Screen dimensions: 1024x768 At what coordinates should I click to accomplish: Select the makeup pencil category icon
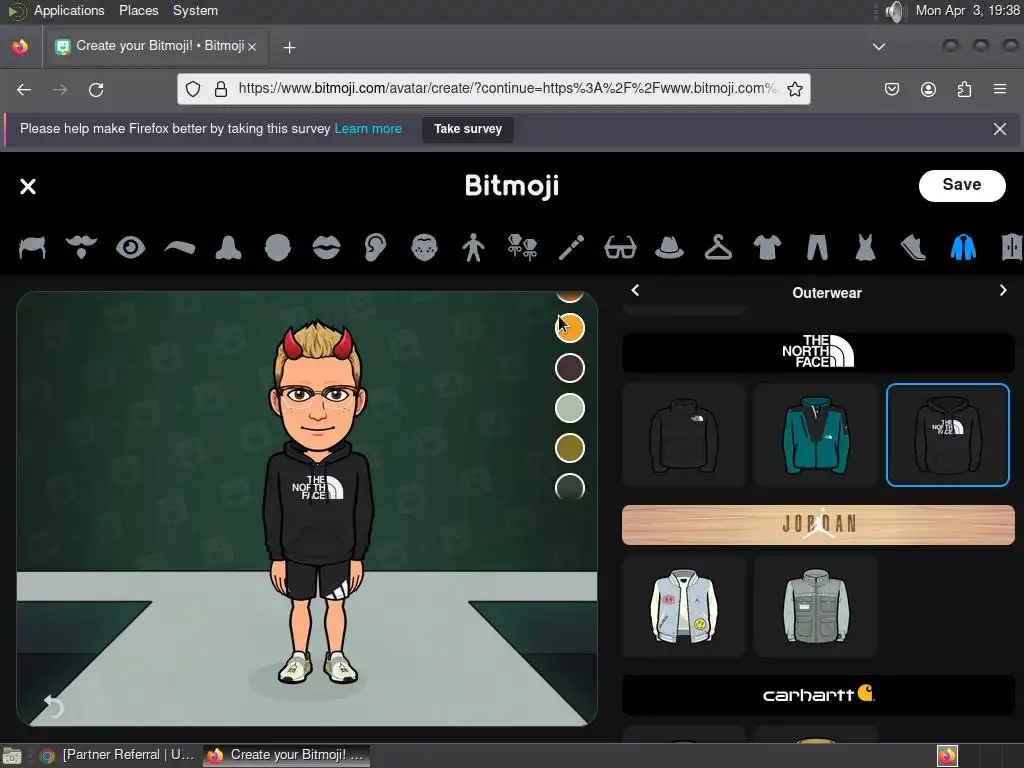point(571,248)
